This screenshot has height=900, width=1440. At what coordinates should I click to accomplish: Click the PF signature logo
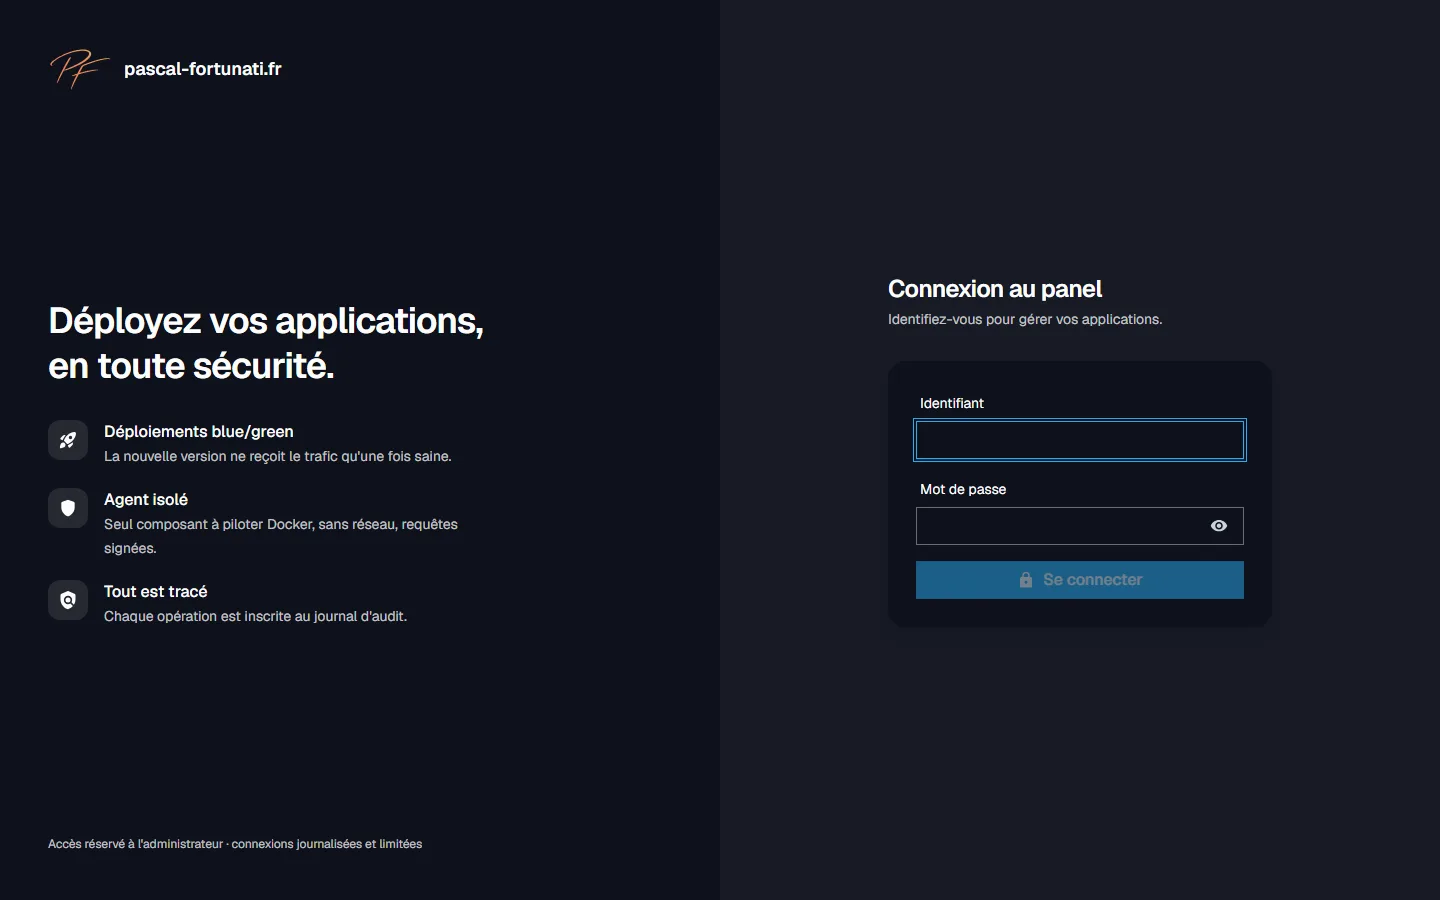[80, 69]
